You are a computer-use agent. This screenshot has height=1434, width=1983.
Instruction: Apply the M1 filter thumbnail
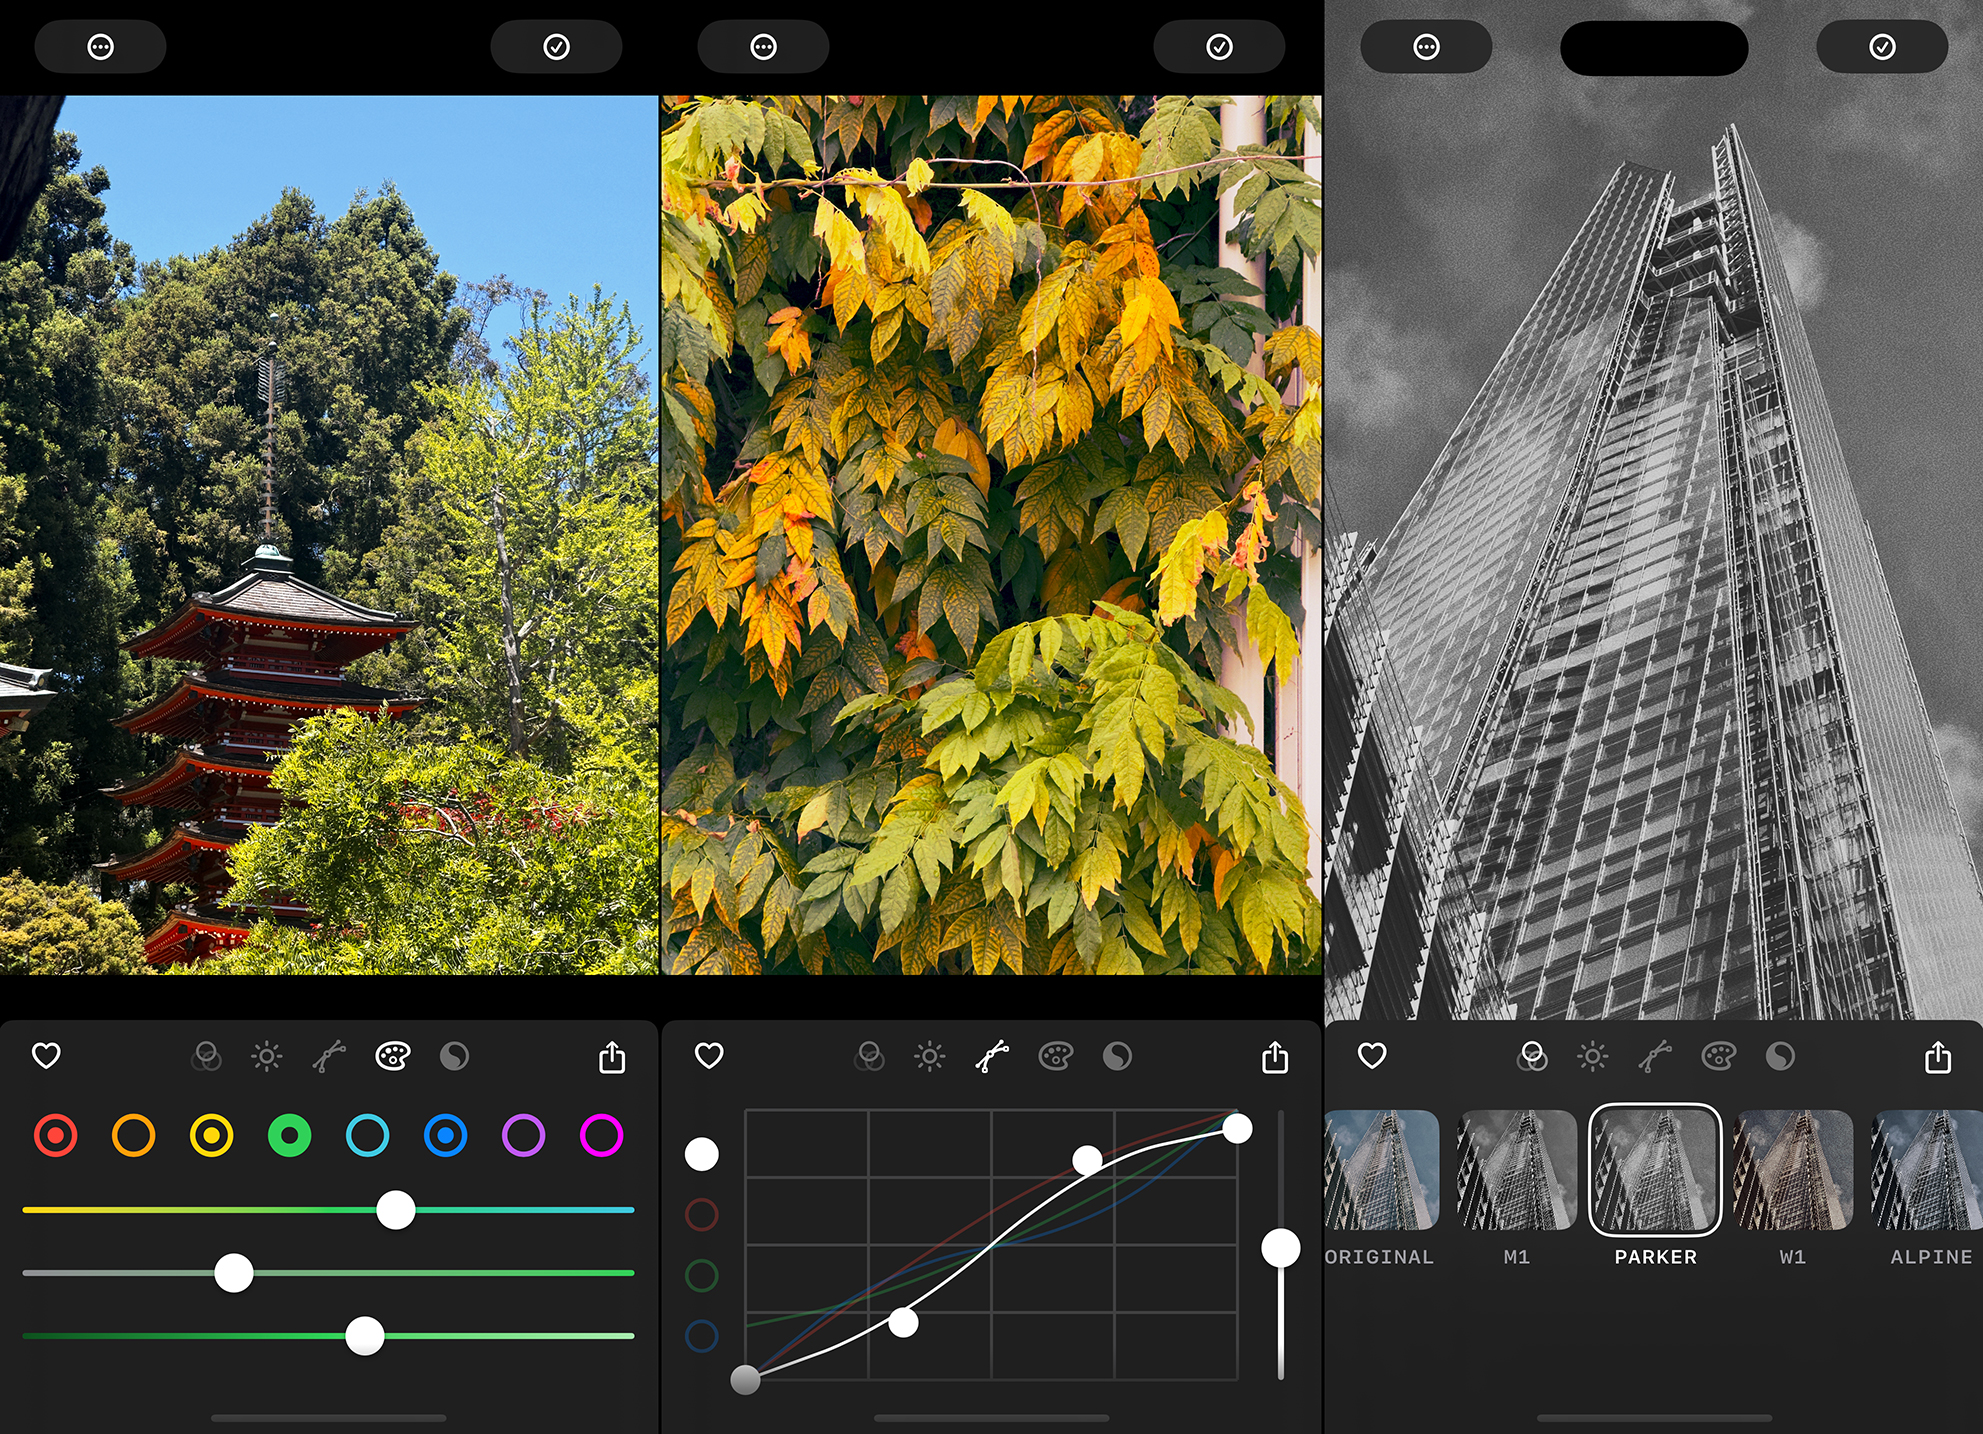click(1517, 1170)
